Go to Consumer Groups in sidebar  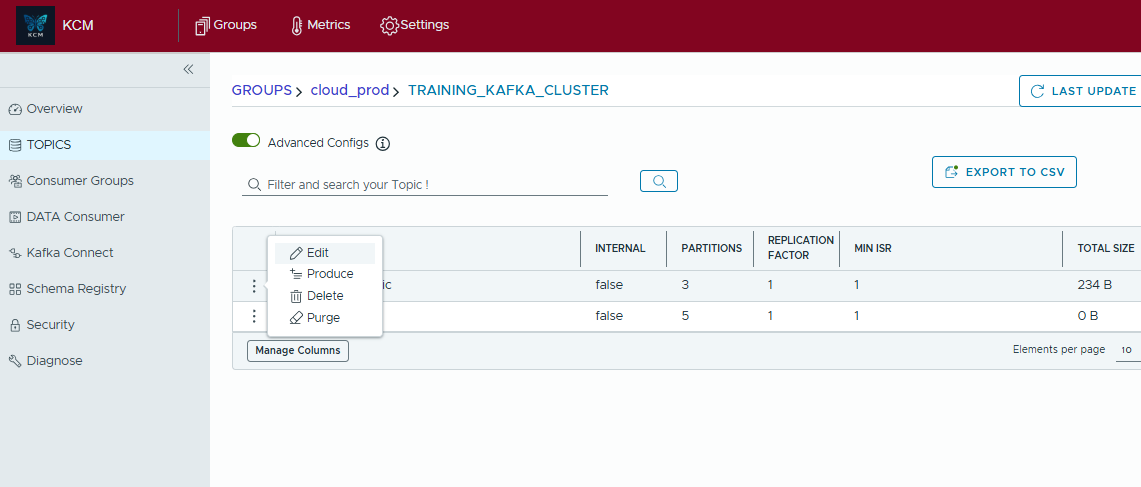[x=80, y=181]
